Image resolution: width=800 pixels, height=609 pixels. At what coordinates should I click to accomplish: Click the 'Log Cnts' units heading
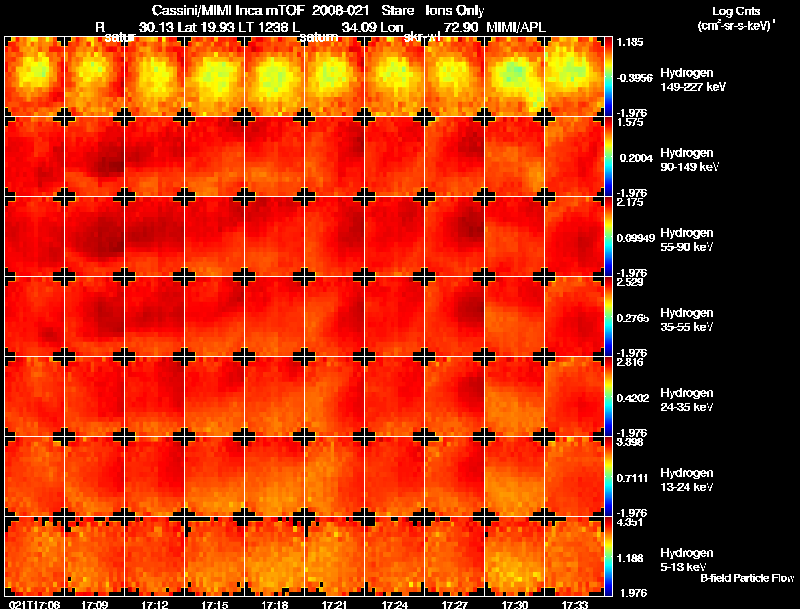click(x=736, y=11)
